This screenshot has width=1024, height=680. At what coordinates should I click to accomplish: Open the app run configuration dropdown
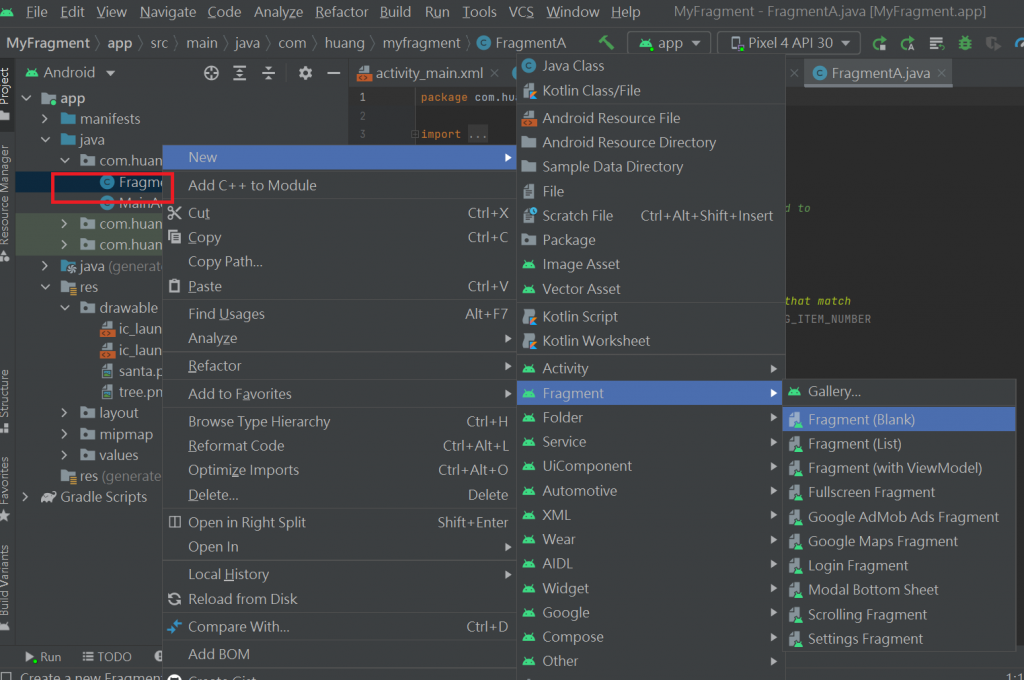click(669, 43)
